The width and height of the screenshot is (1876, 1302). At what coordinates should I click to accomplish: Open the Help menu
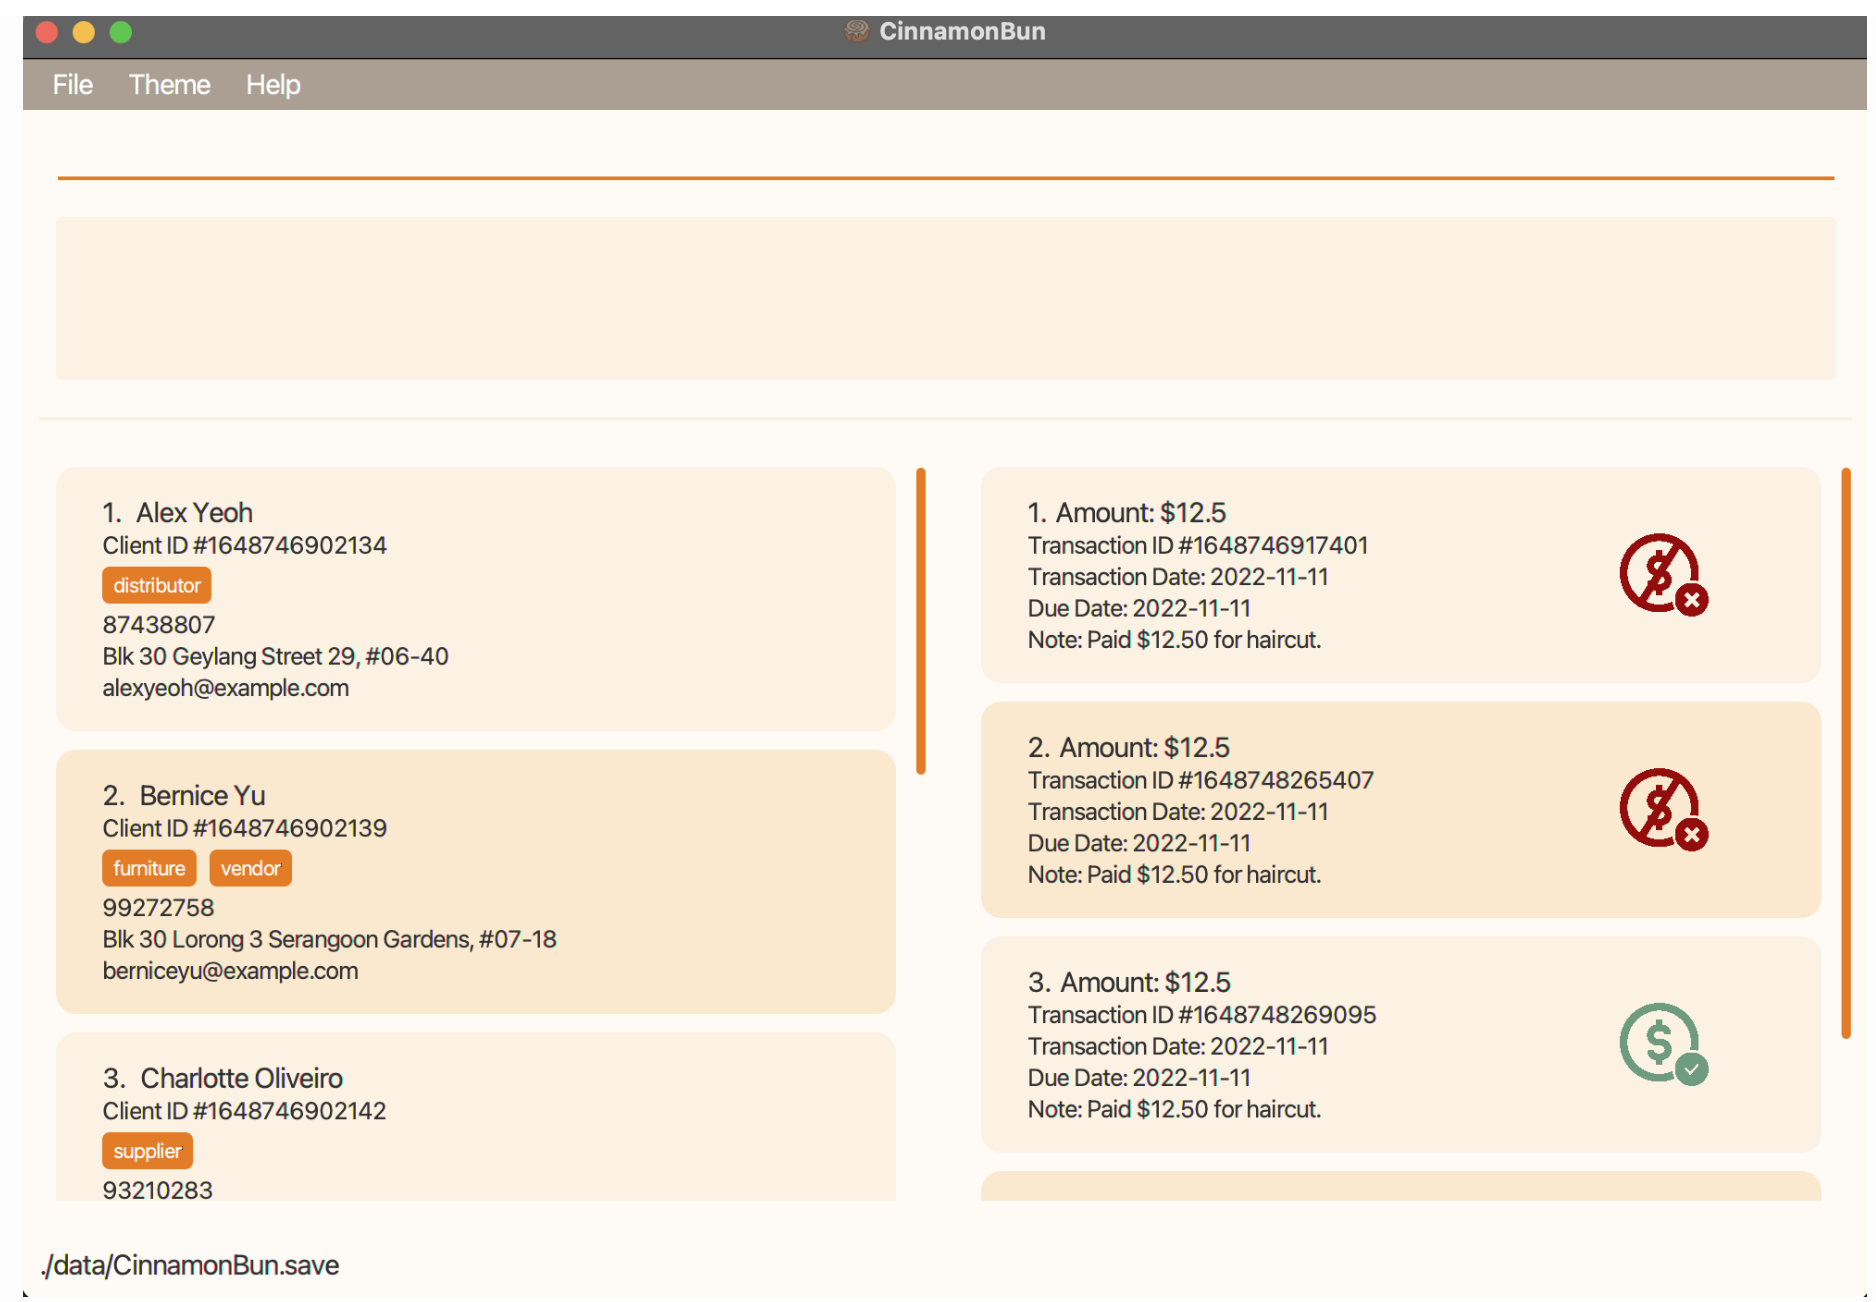tap(272, 84)
